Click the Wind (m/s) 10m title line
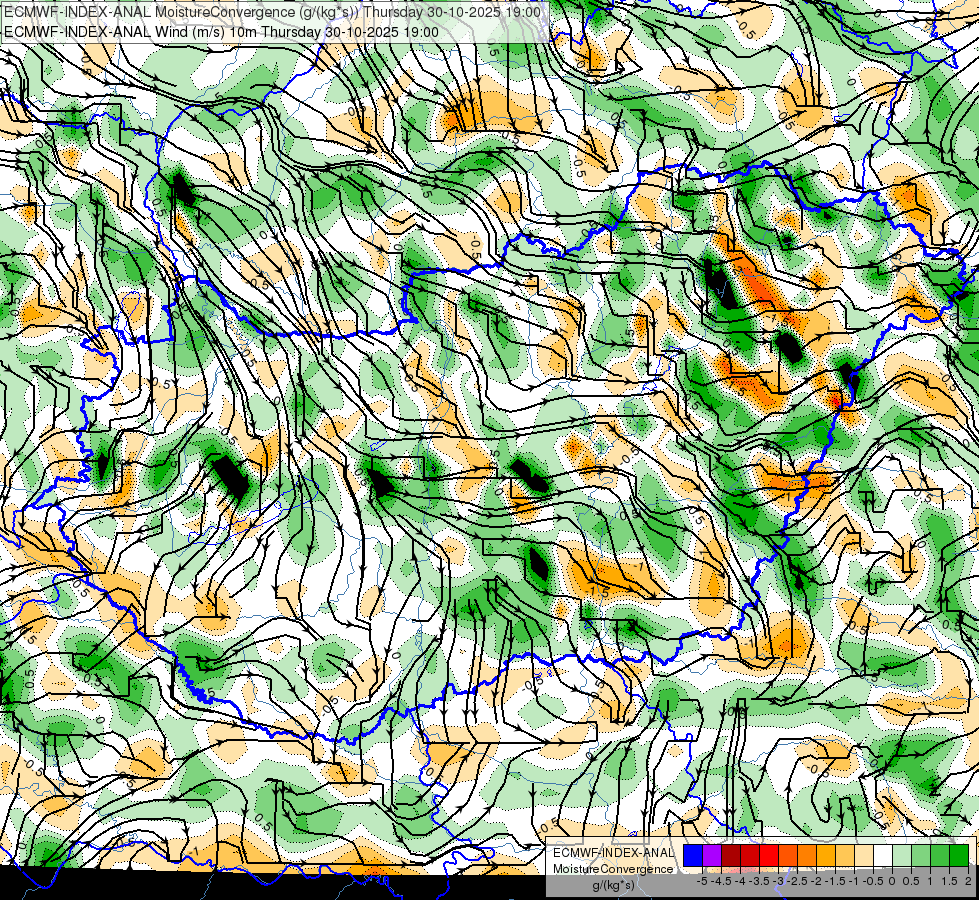This screenshot has width=979, height=900. coord(221,32)
